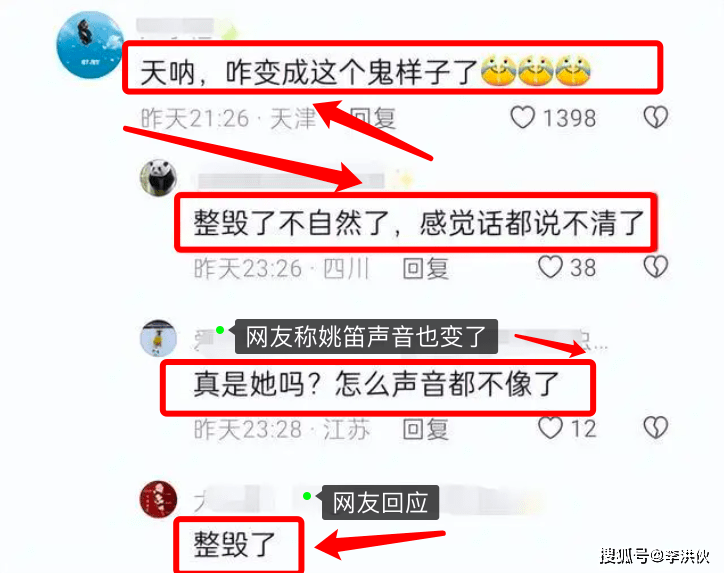Tap the 网友称姚笛声音也变了 label tag

point(366,337)
